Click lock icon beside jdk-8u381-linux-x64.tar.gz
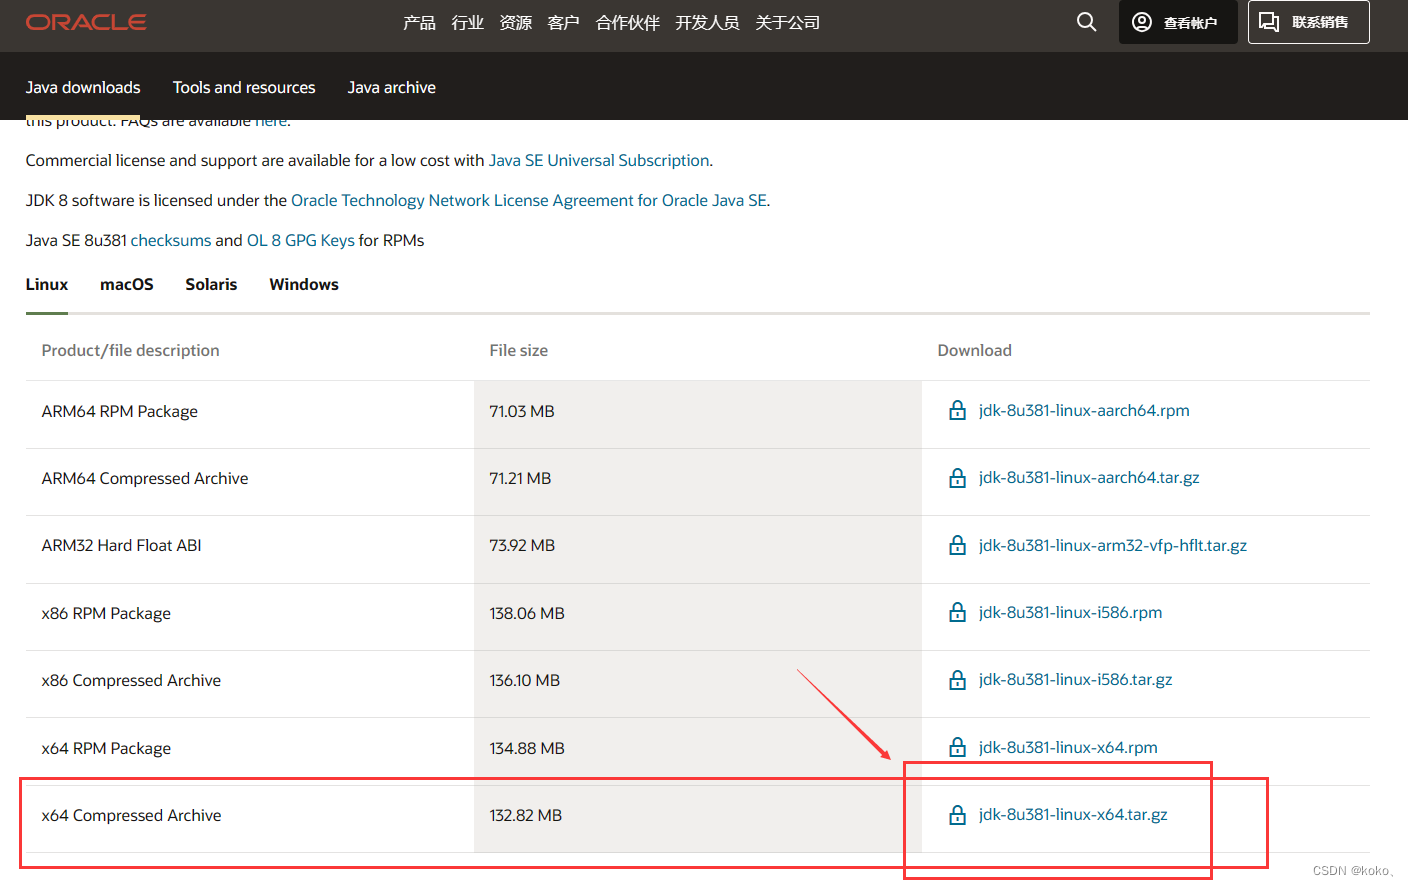This screenshot has width=1408, height=886. [957, 815]
